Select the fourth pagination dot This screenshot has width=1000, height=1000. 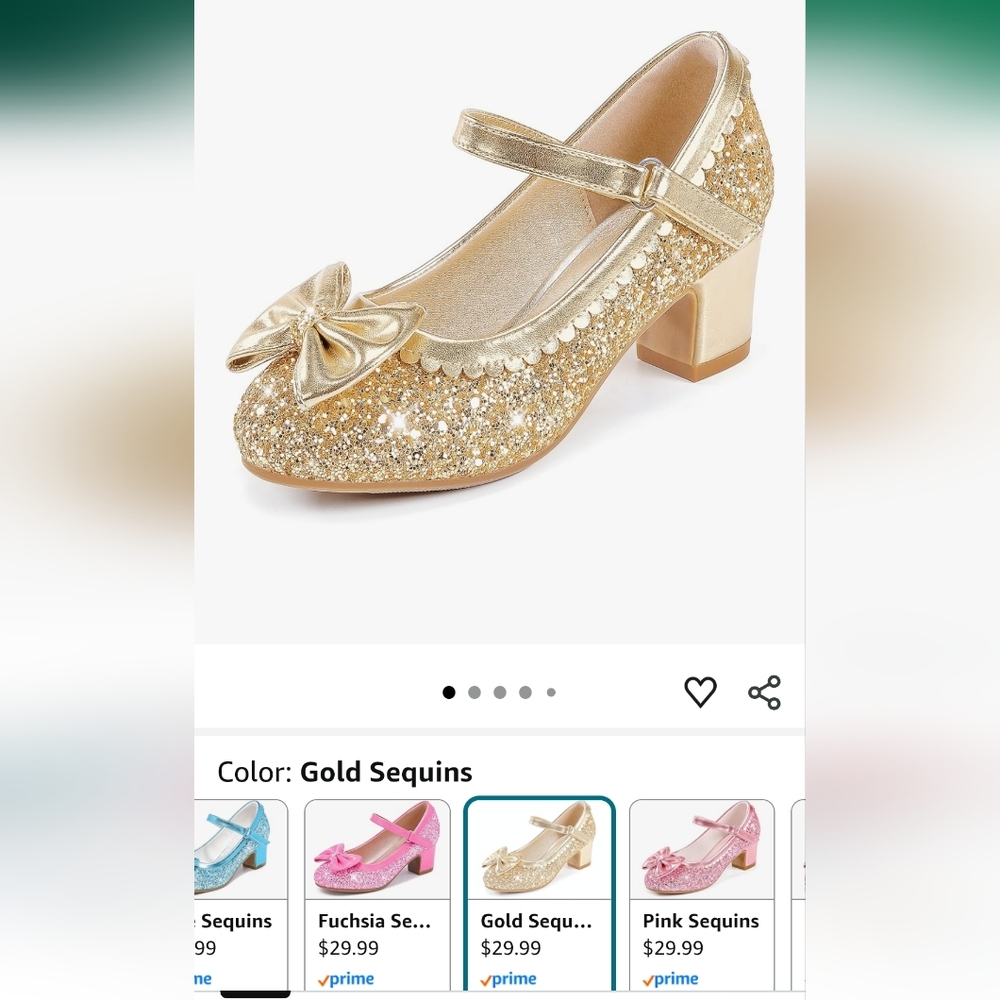[x=525, y=691]
